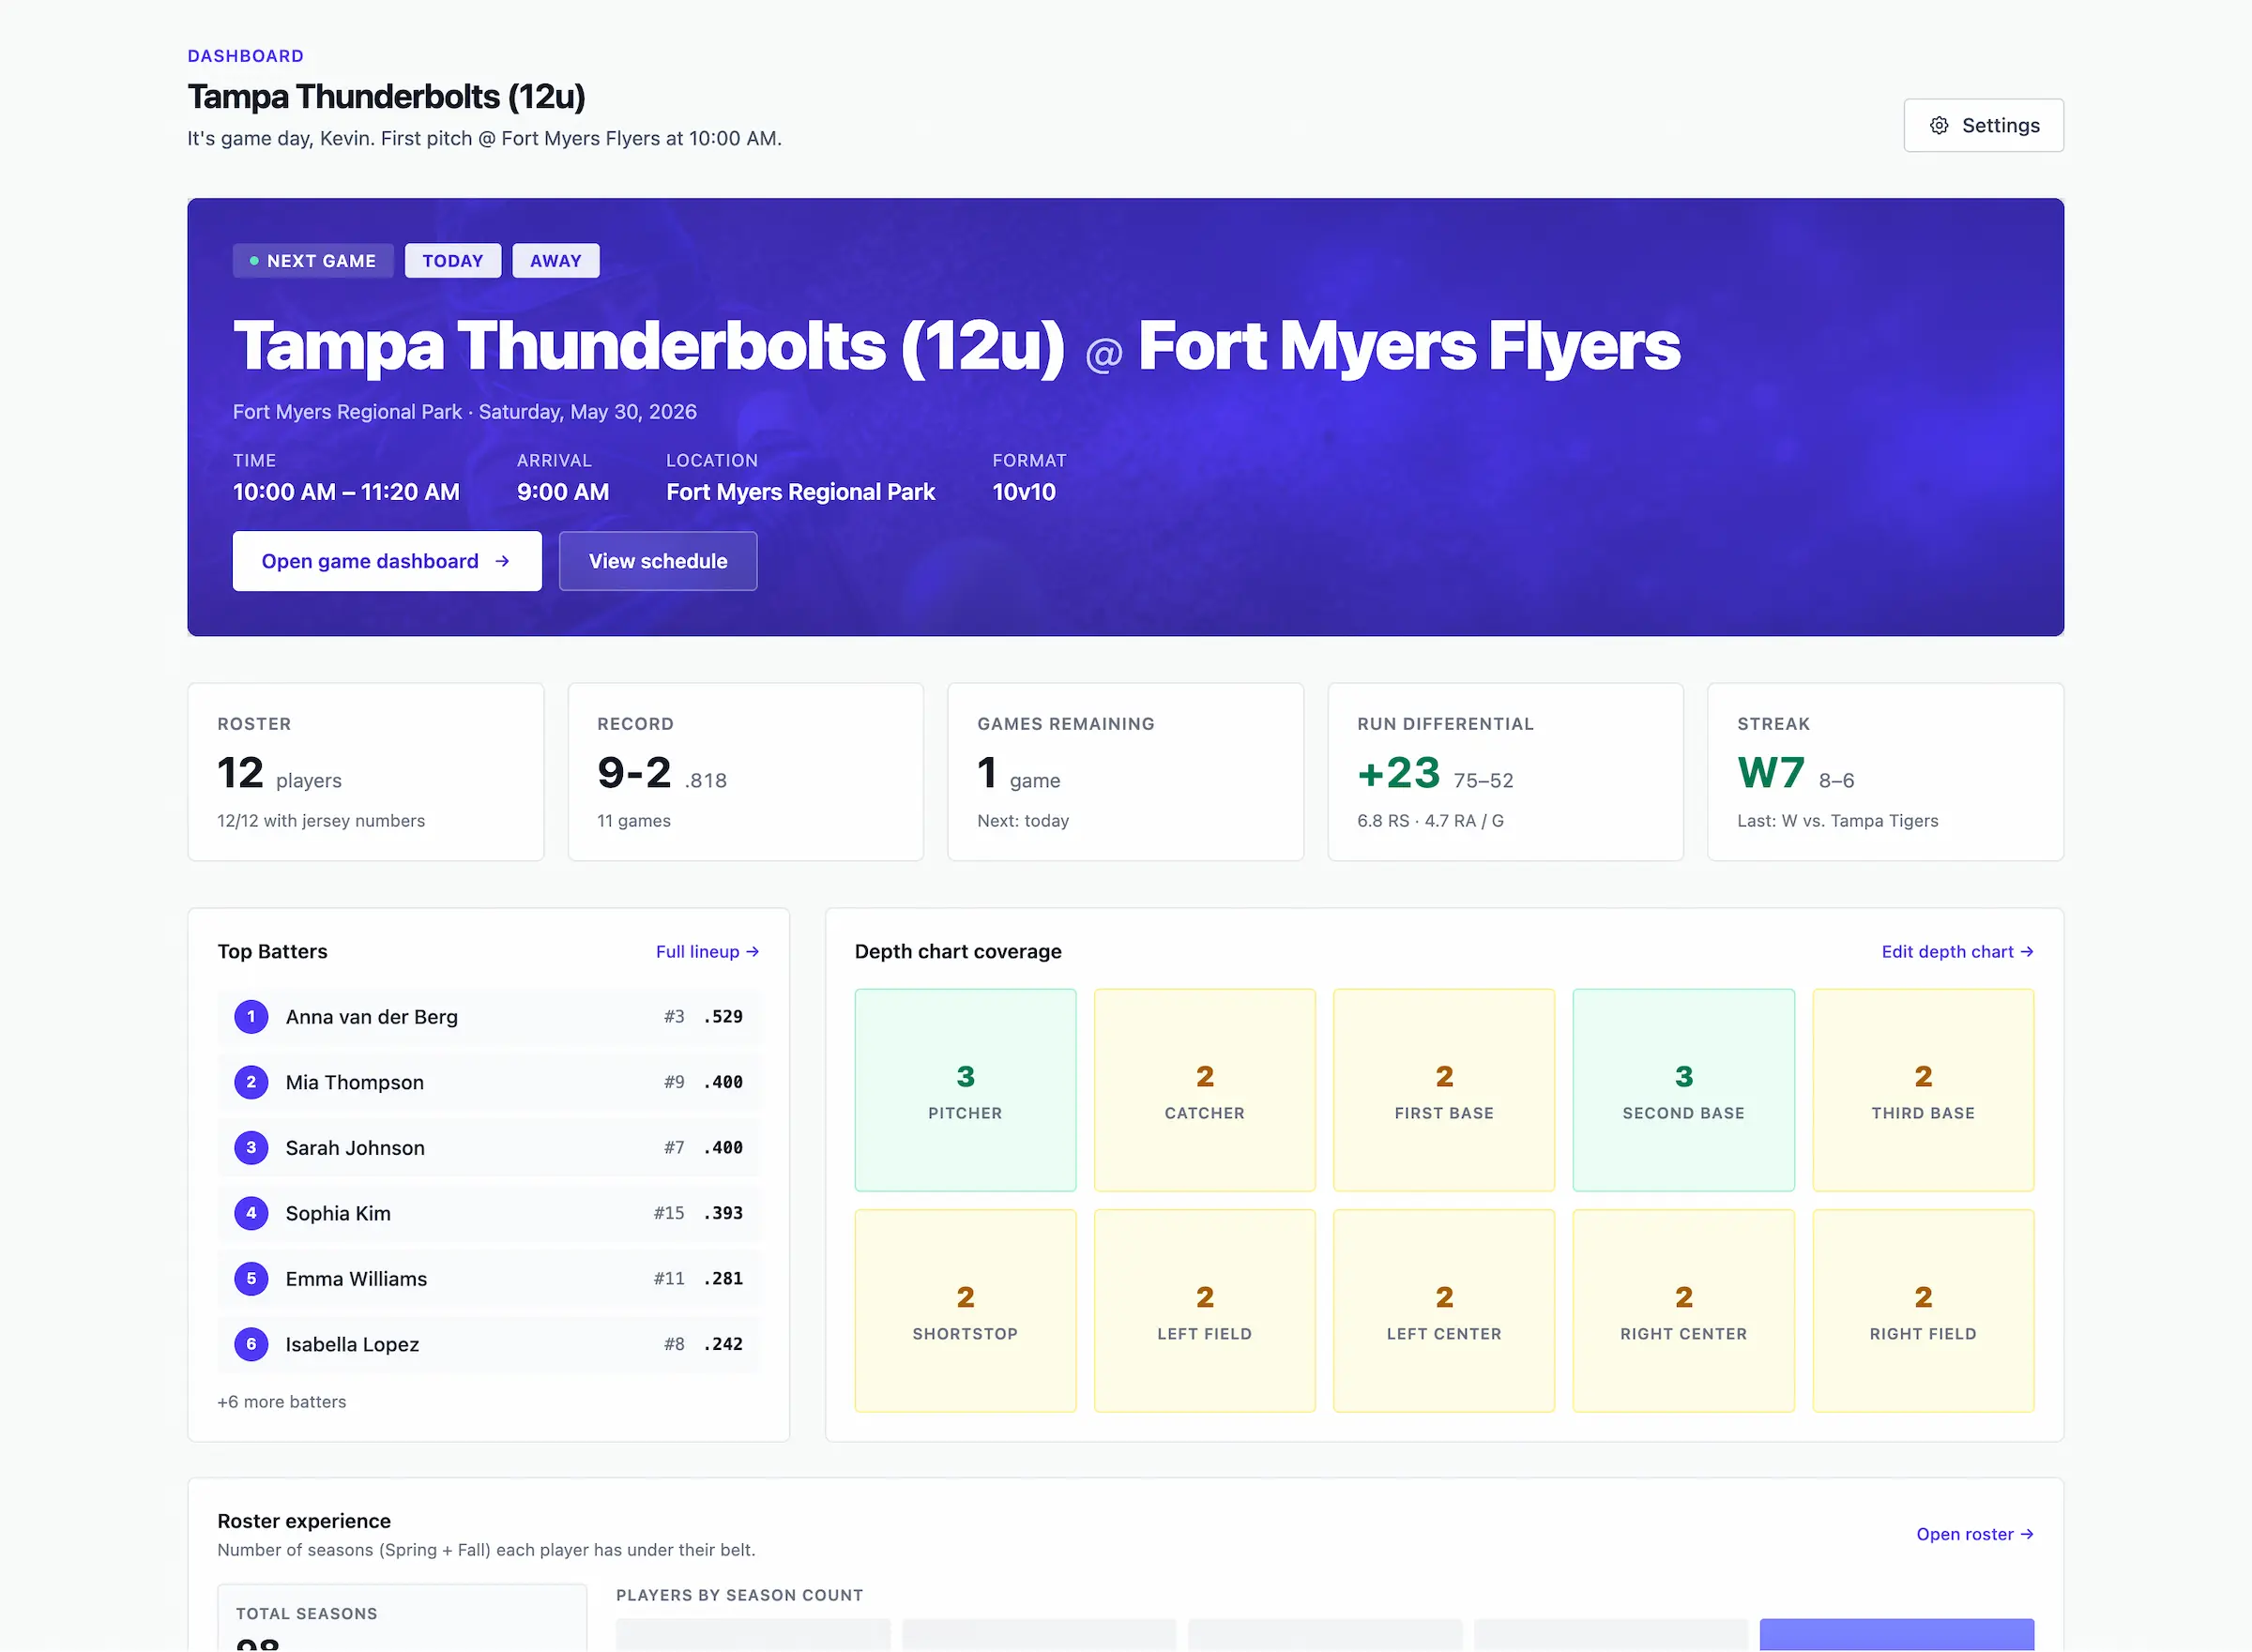This screenshot has width=2252, height=1652.
Task: Click the 9:00 AM arrival value
Action: point(563,492)
